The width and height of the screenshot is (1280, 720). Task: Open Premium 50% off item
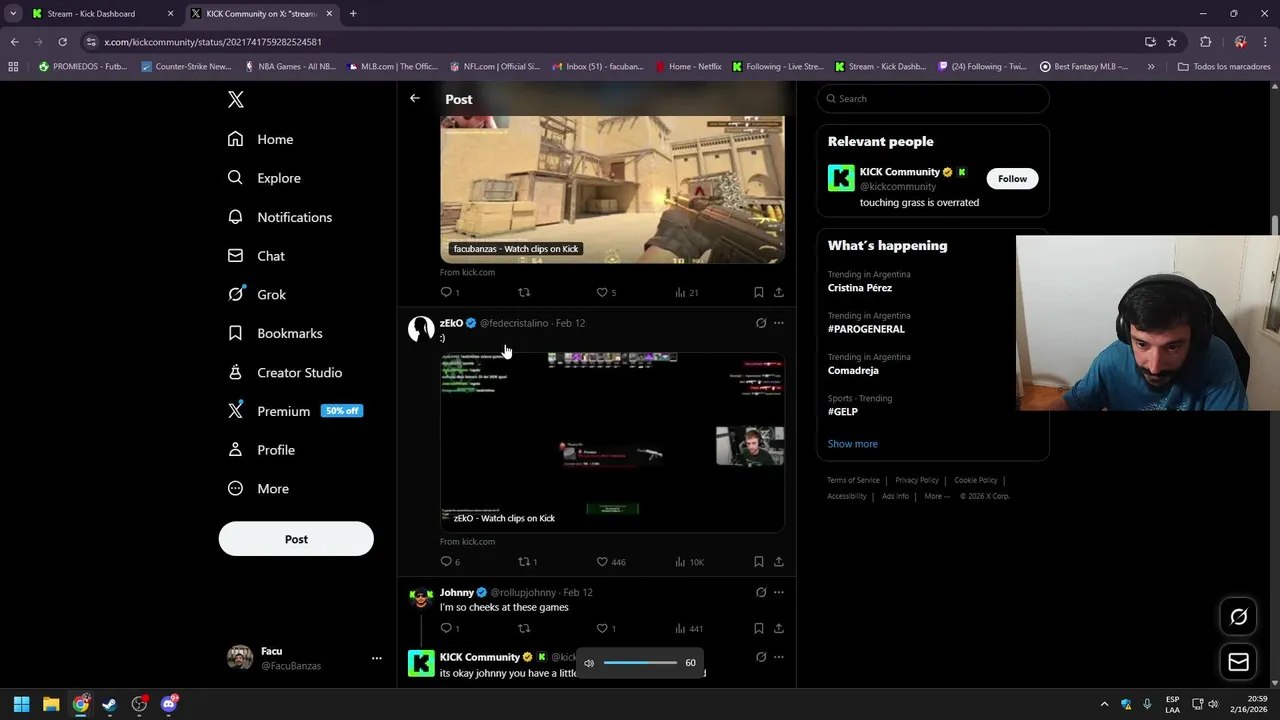[x=295, y=411]
